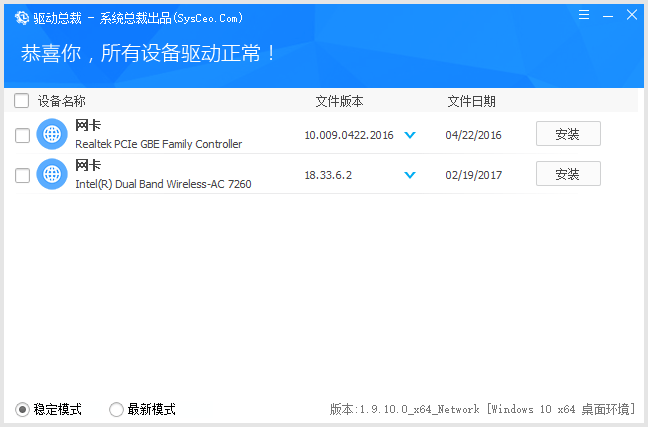648x427 pixels.
Task: Click the version info text in status bar
Action: [x=482, y=409]
